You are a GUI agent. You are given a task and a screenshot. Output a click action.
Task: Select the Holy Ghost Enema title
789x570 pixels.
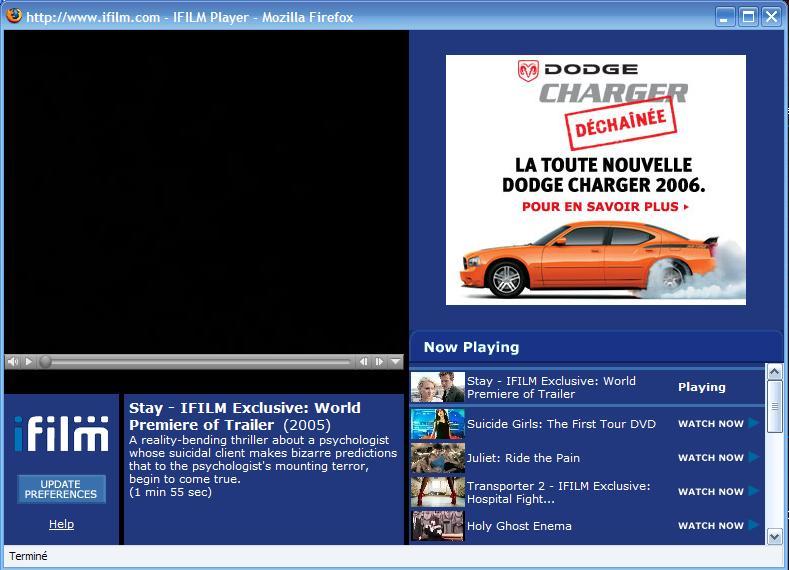pyautogui.click(x=519, y=526)
